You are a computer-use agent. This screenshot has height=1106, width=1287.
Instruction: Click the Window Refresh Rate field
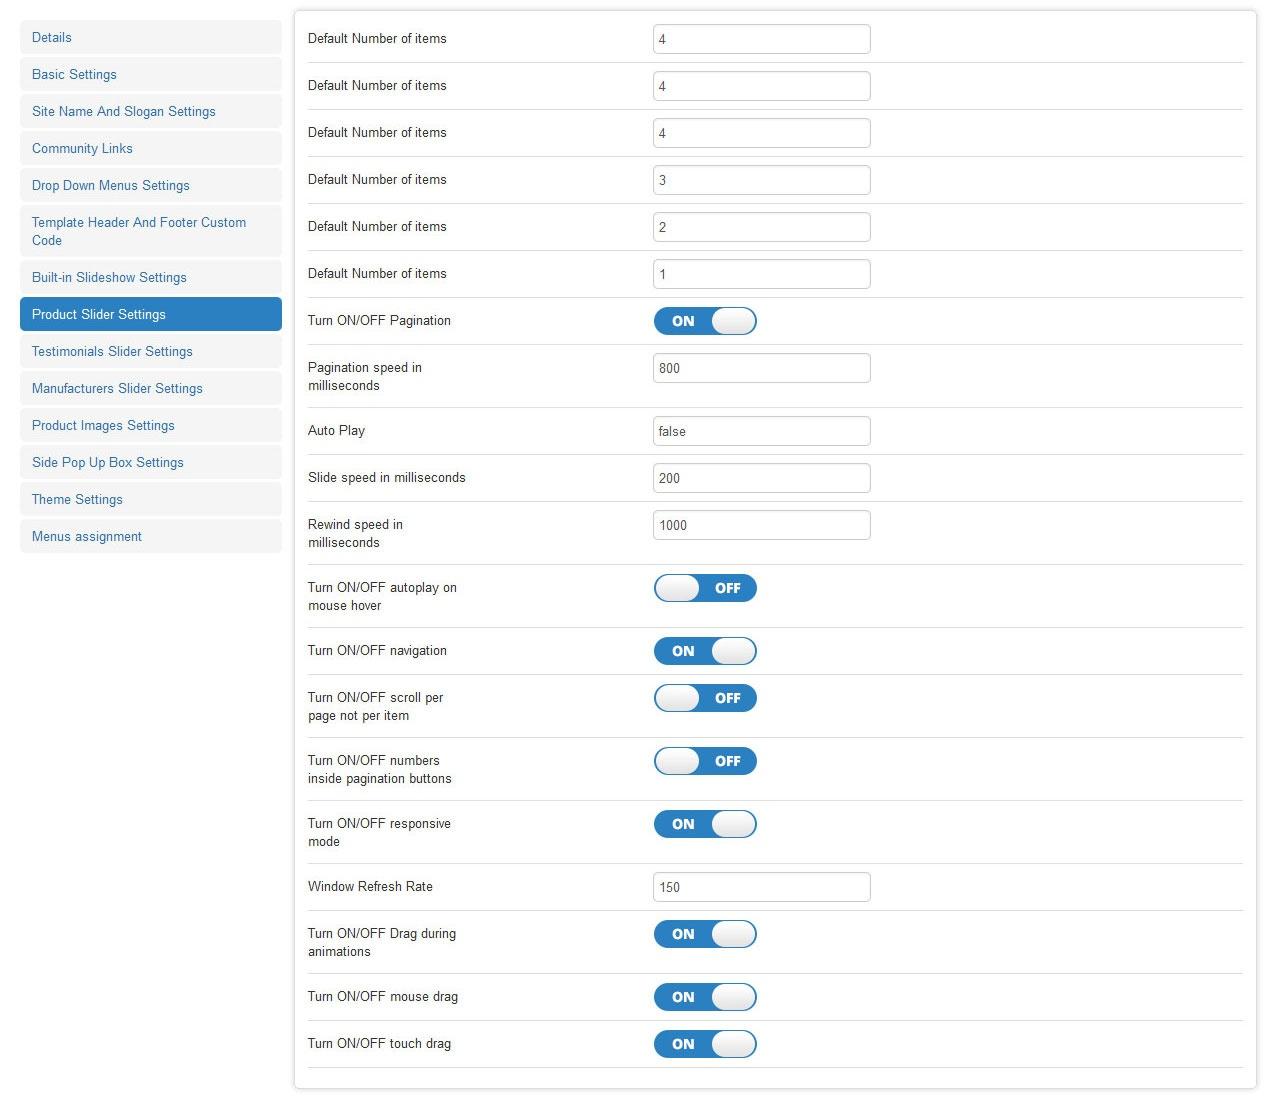point(761,887)
